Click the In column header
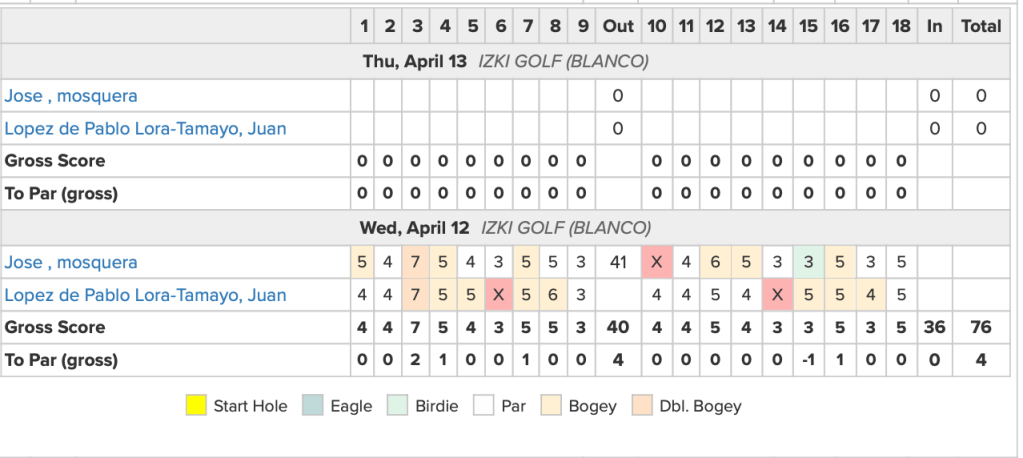The image size is (1023, 458). (x=934, y=27)
